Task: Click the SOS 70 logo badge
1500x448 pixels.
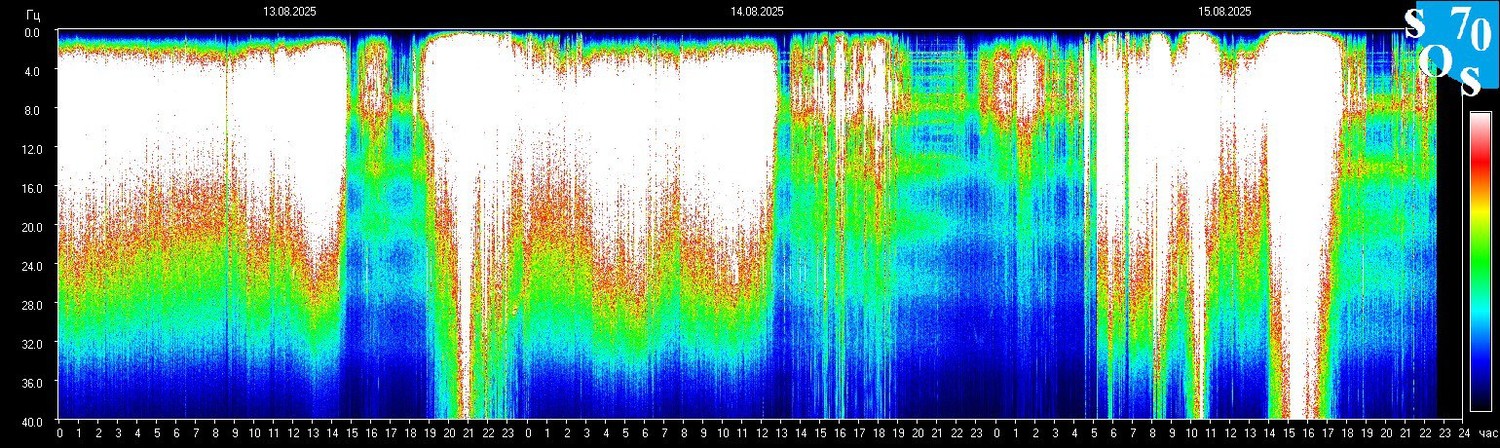Action: pyautogui.click(x=1451, y=50)
